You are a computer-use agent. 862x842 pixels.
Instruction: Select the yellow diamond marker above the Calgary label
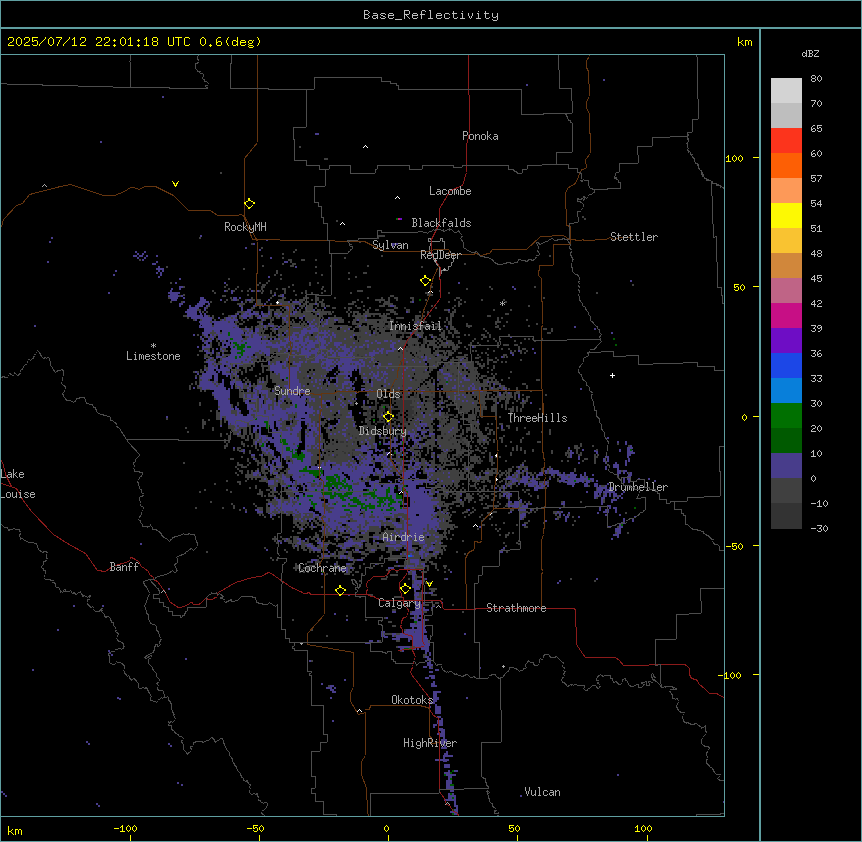point(405,589)
